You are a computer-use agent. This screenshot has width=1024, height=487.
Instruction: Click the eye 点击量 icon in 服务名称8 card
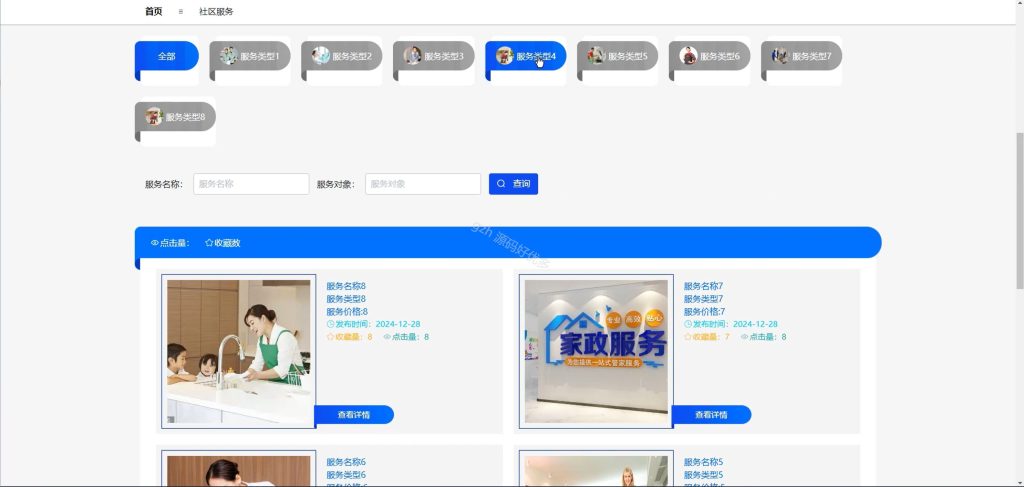pos(387,337)
